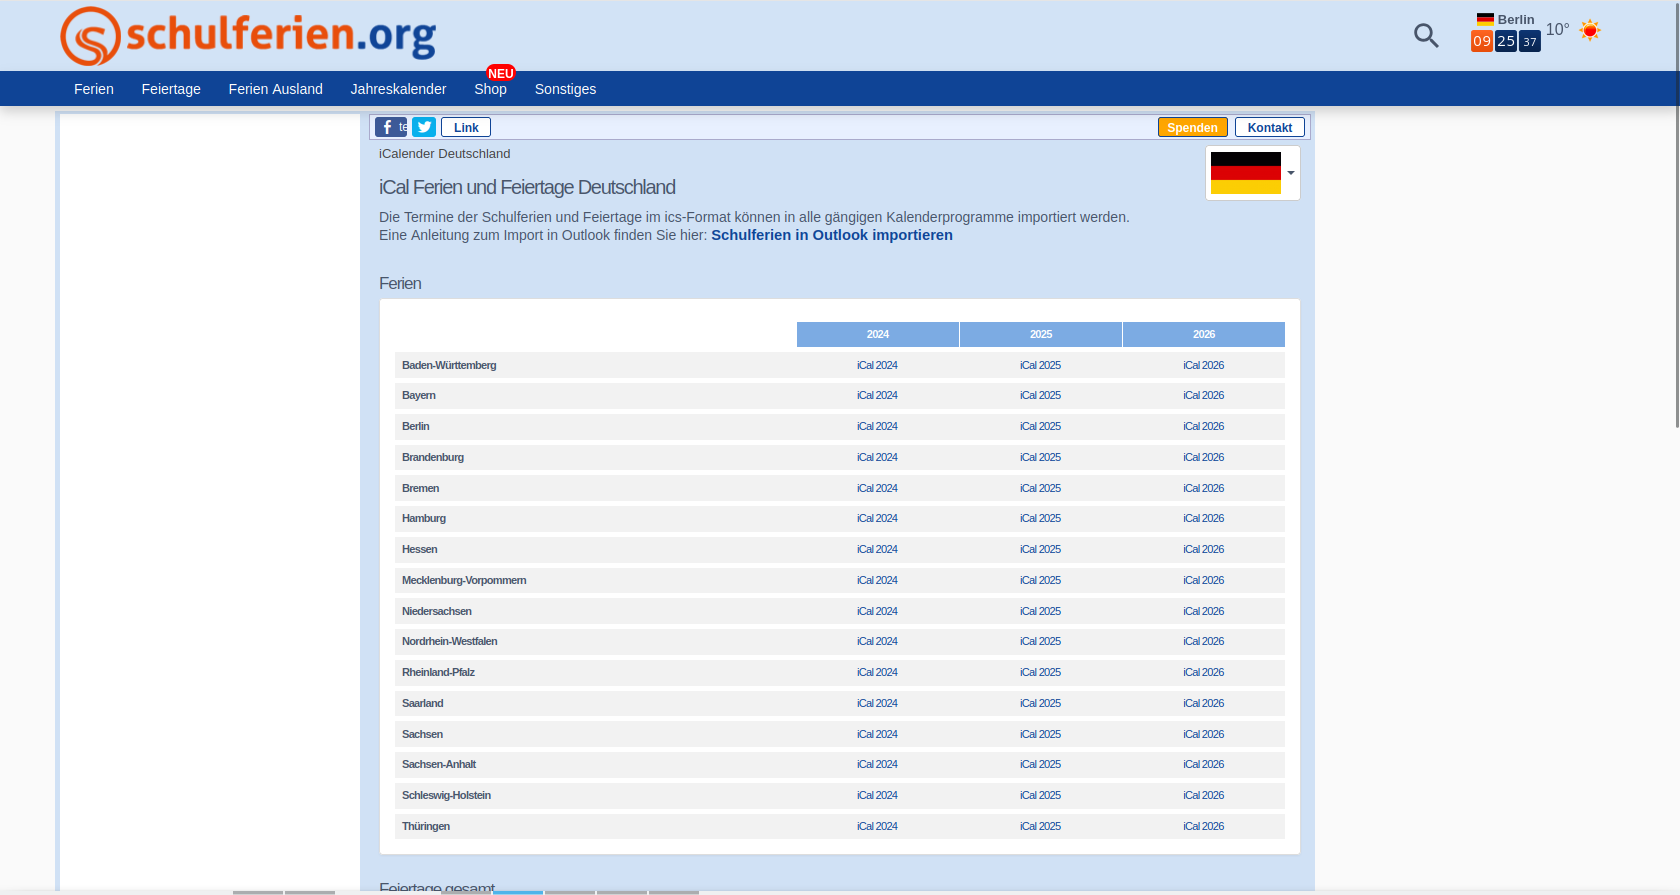Expand the Ferien Ausland menu
The width and height of the screenshot is (1680, 895).
(275, 89)
